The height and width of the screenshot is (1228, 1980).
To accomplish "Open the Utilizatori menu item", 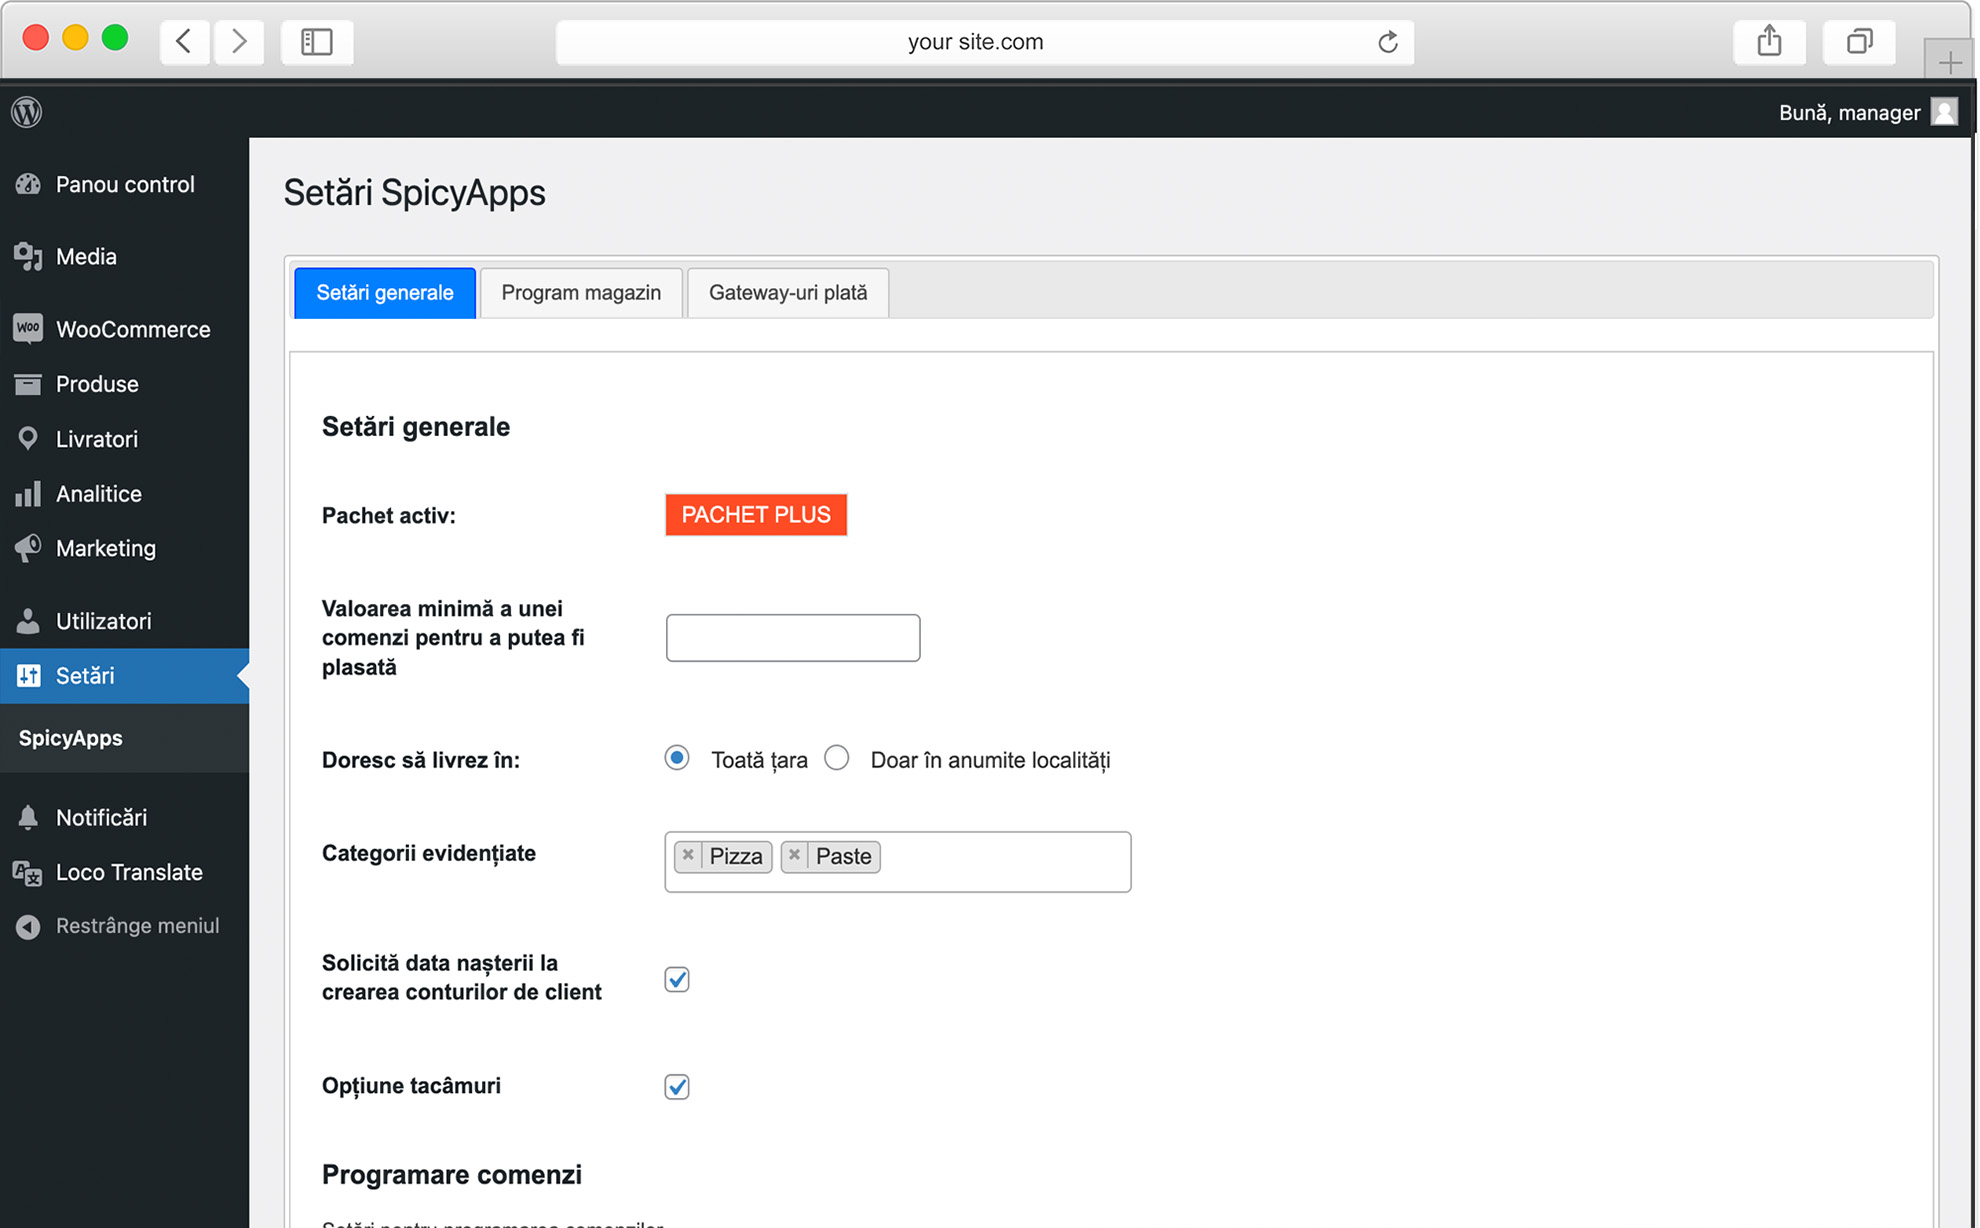I will coord(124,621).
